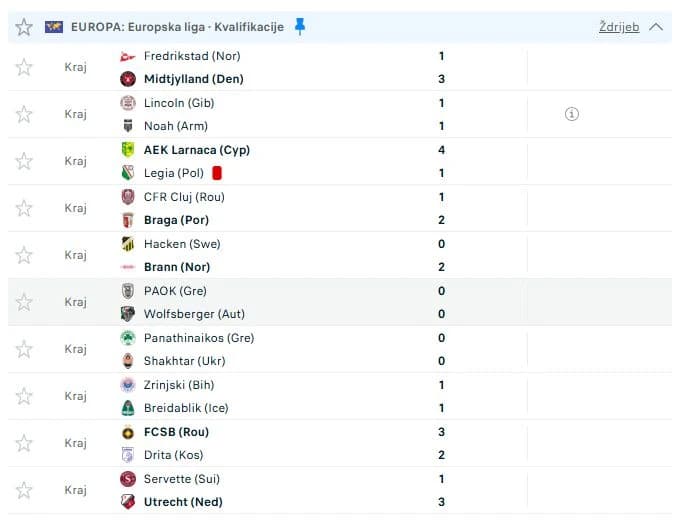The image size is (680, 523).
Task: Click the Zrinjski (Bih) team name
Action: 179,385
